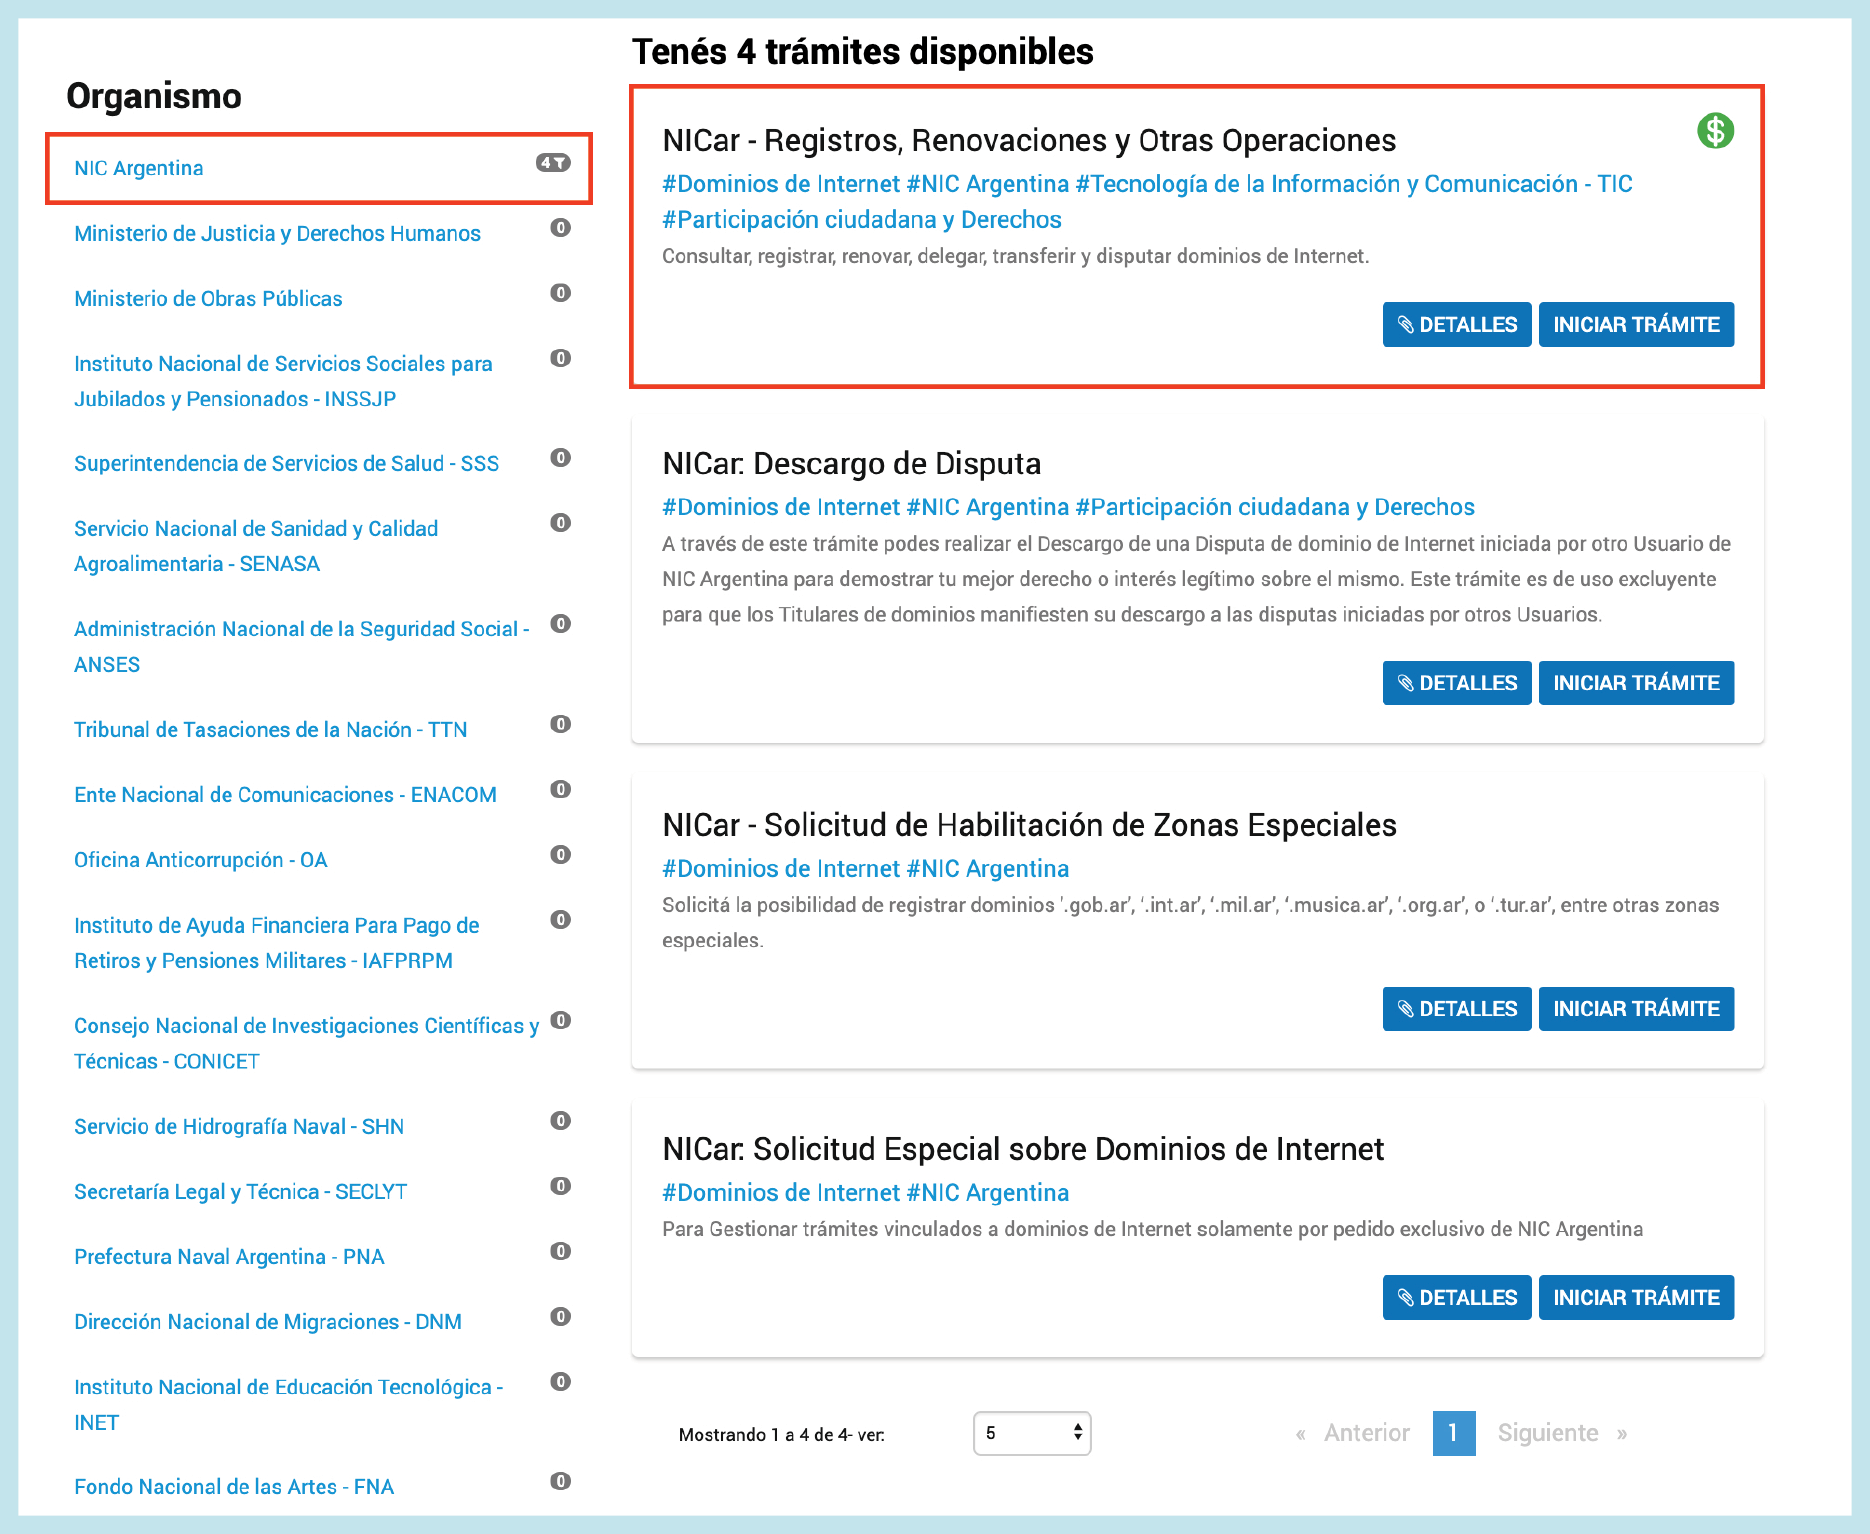
Task: Choose Dirección Nacional de Migraciones - DNM
Action: coord(268,1322)
